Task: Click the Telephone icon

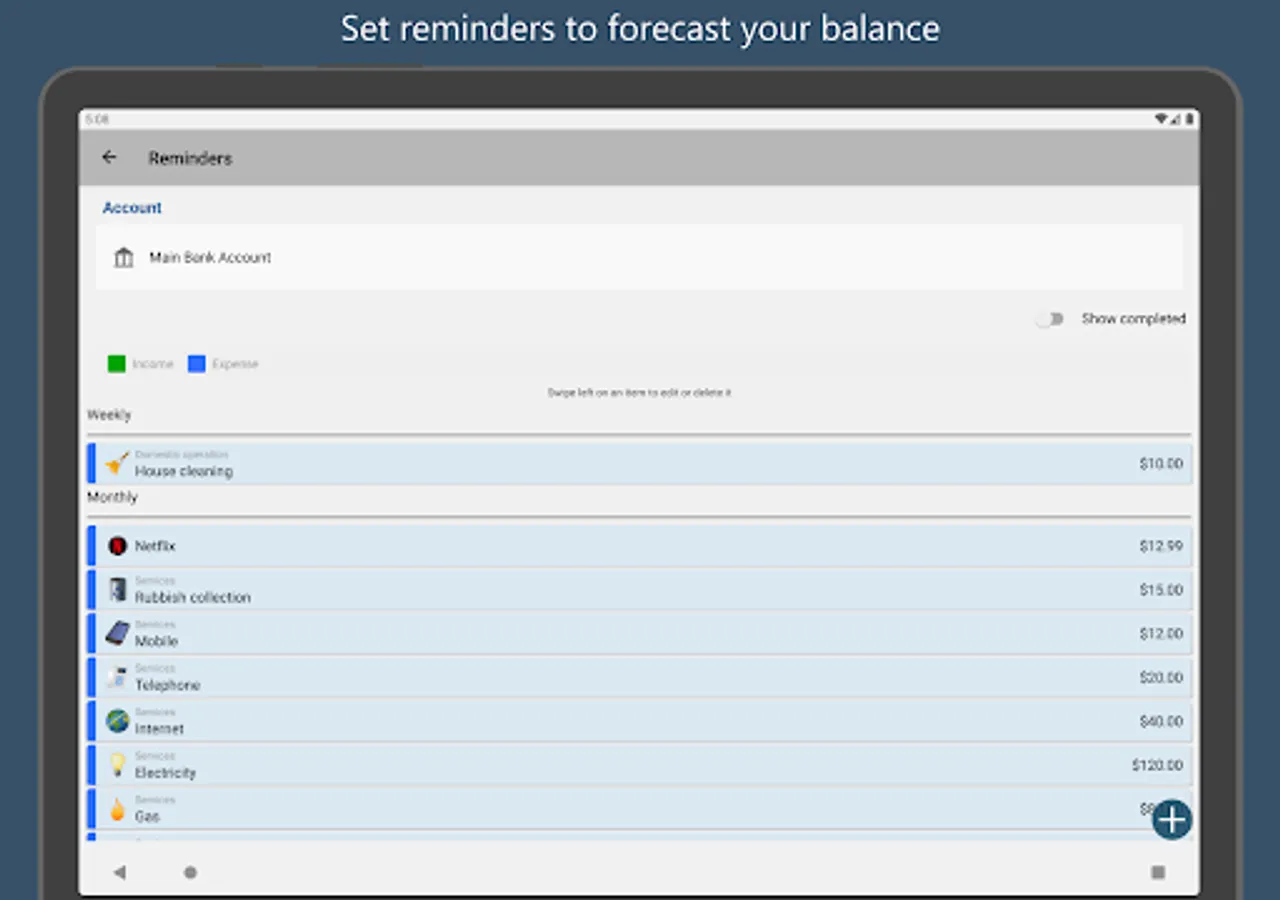Action: coord(117,678)
